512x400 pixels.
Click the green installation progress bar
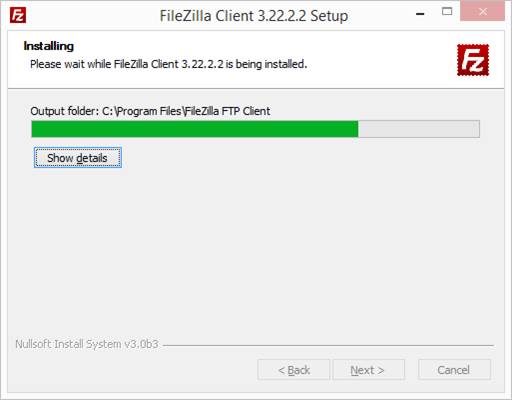(x=195, y=129)
